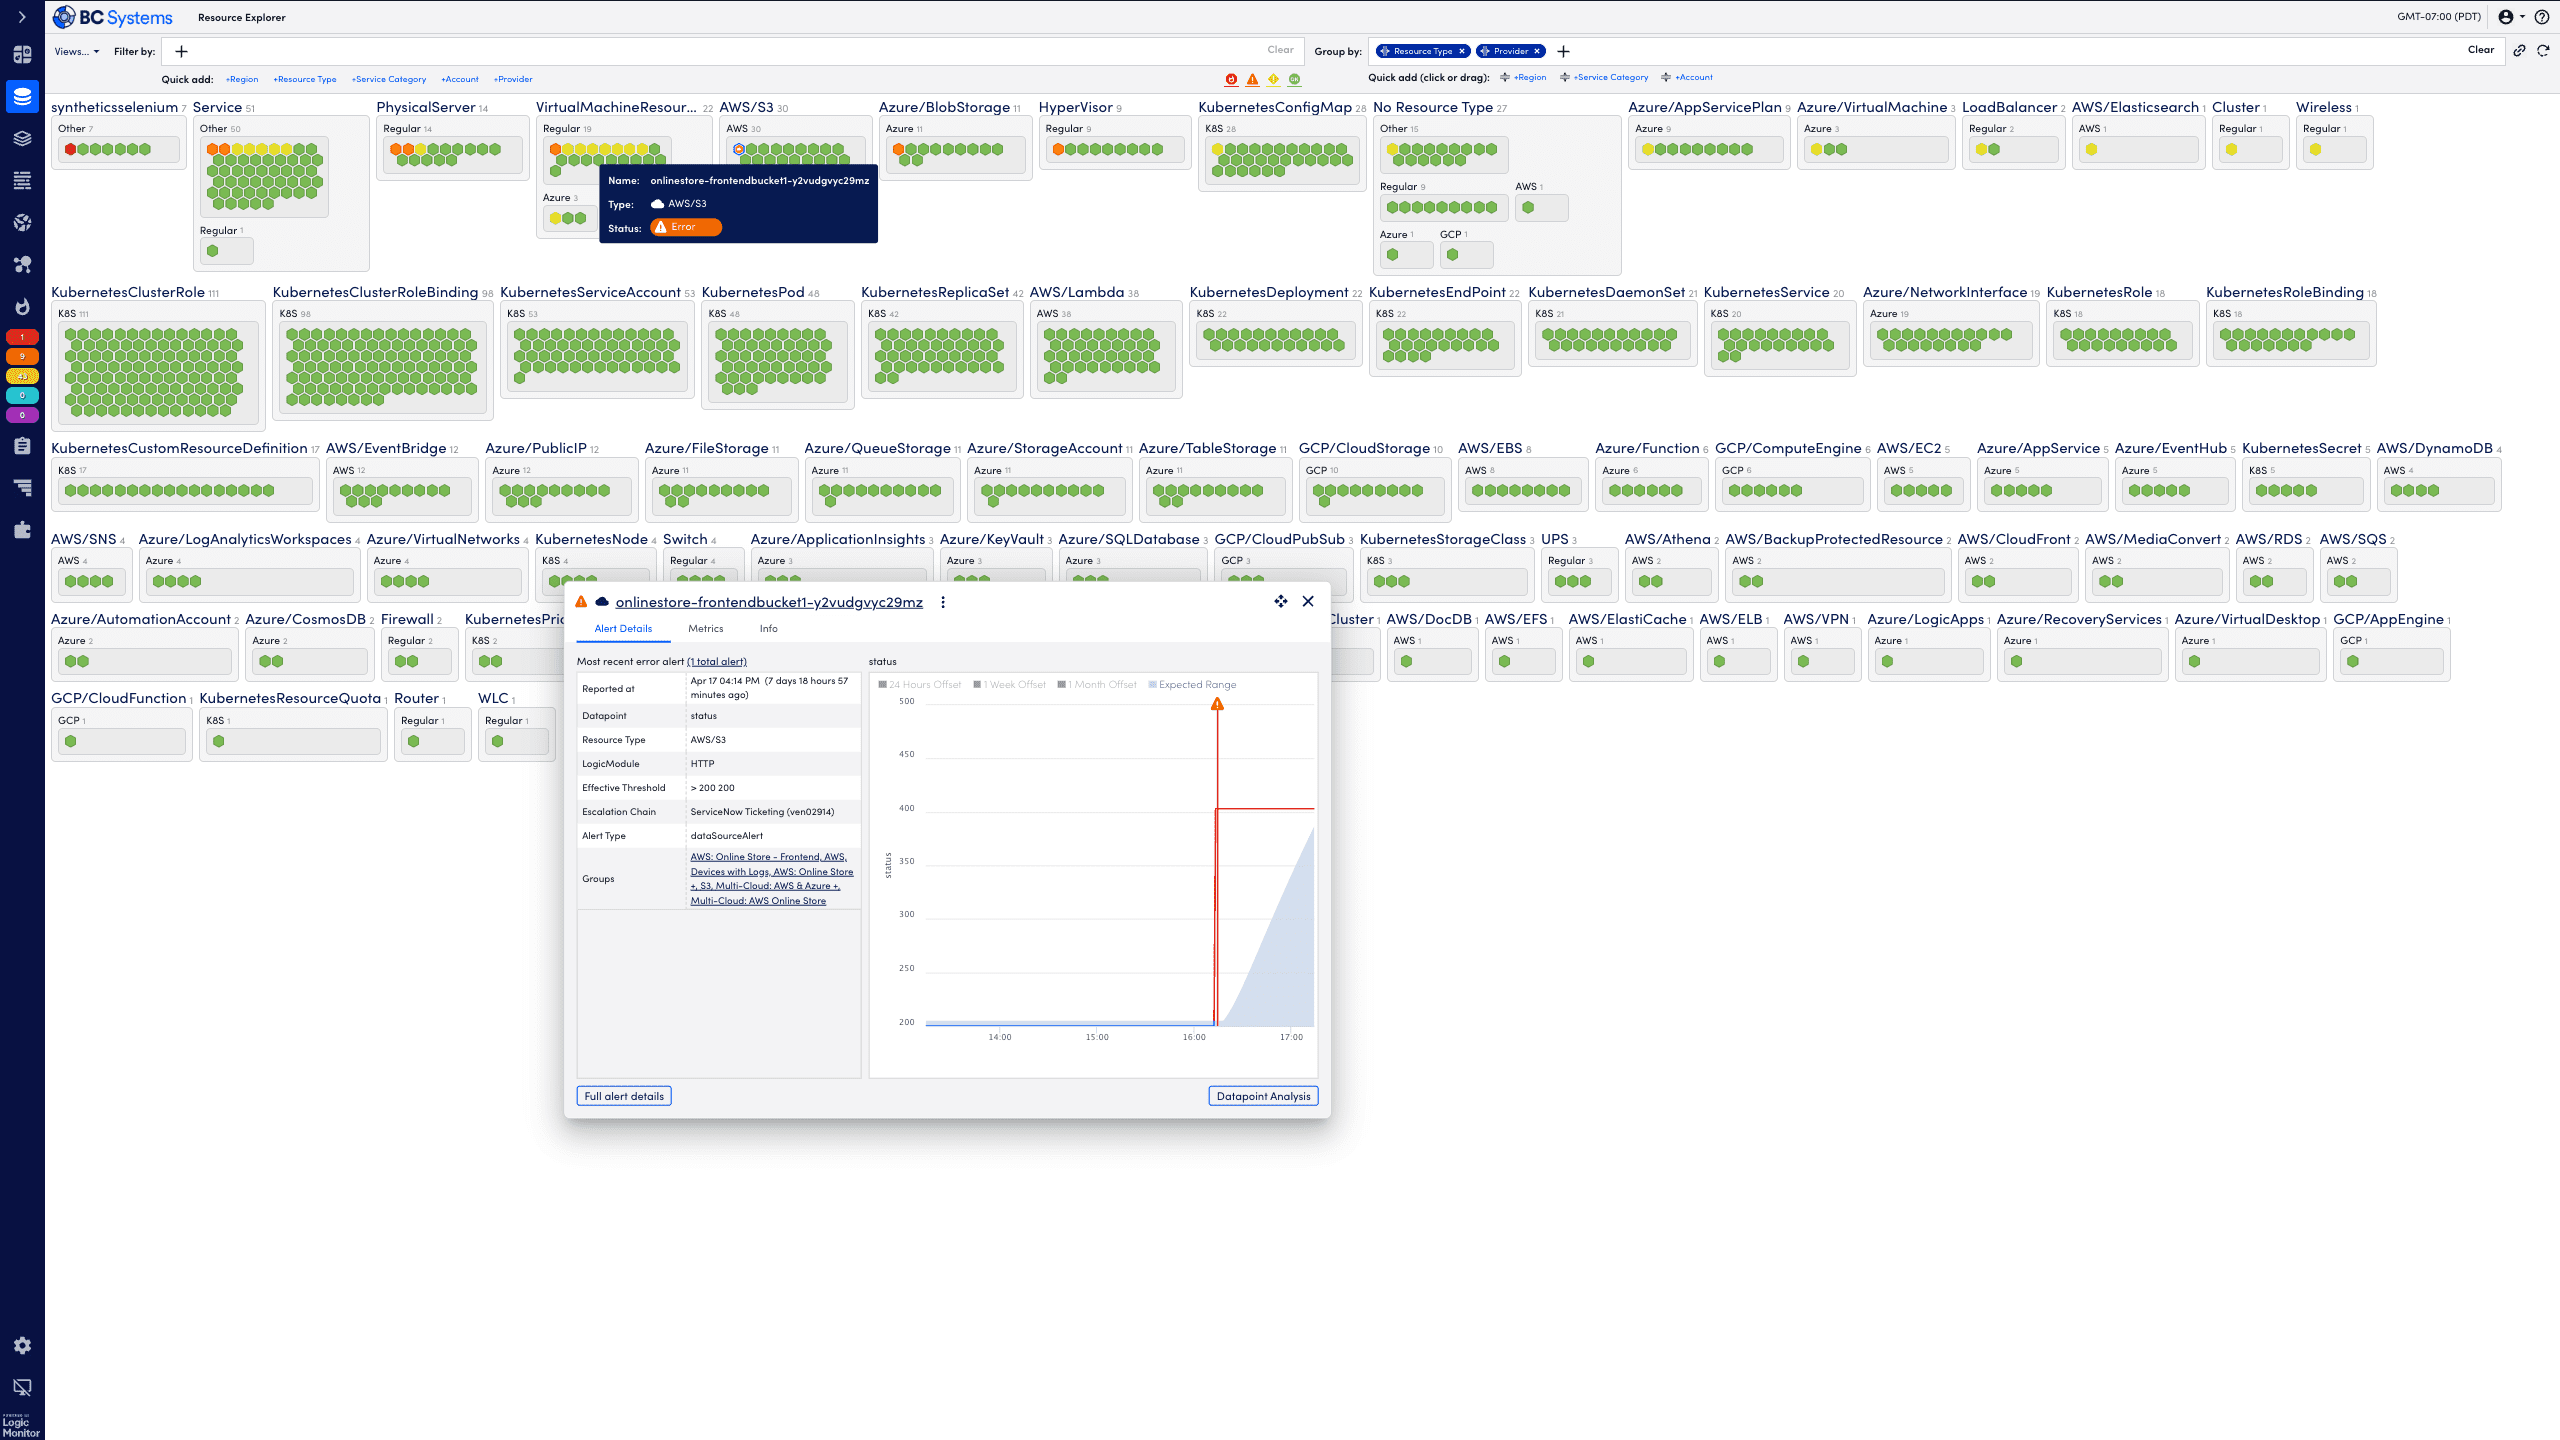This screenshot has height=1440, width=2560.
Task: Open the popup's three-dot more menu
Action: [x=942, y=602]
